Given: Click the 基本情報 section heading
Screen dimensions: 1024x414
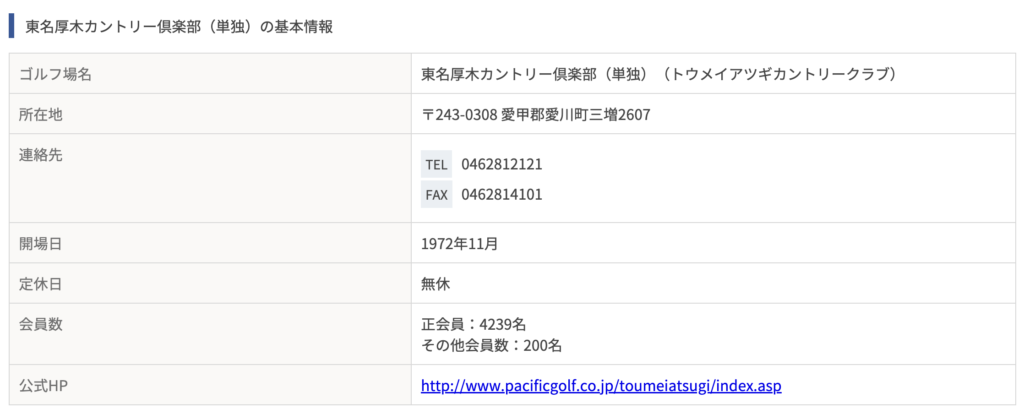Looking at the screenshot, I should pyautogui.click(x=180, y=27).
